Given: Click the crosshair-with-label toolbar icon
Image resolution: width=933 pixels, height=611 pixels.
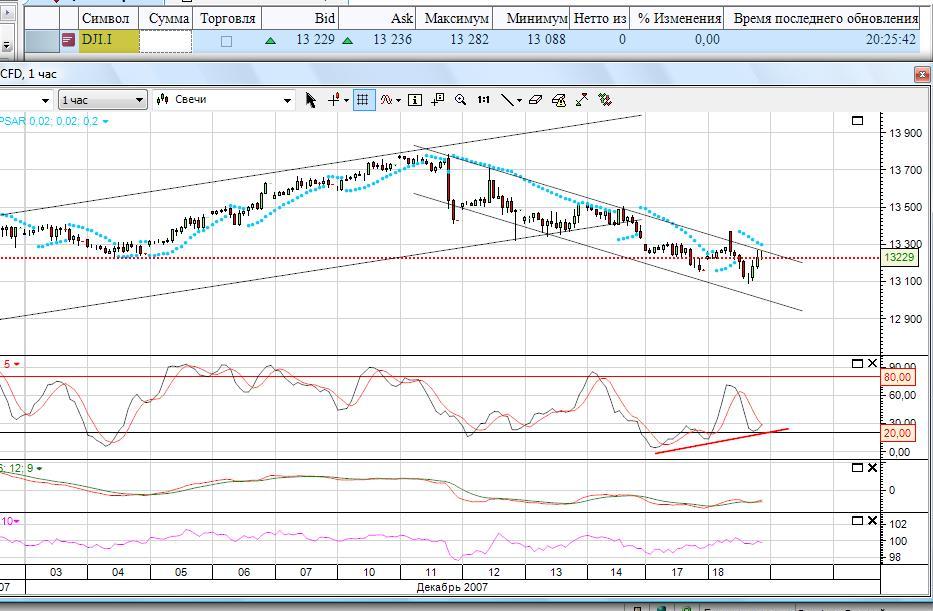Looking at the screenshot, I should 438,100.
